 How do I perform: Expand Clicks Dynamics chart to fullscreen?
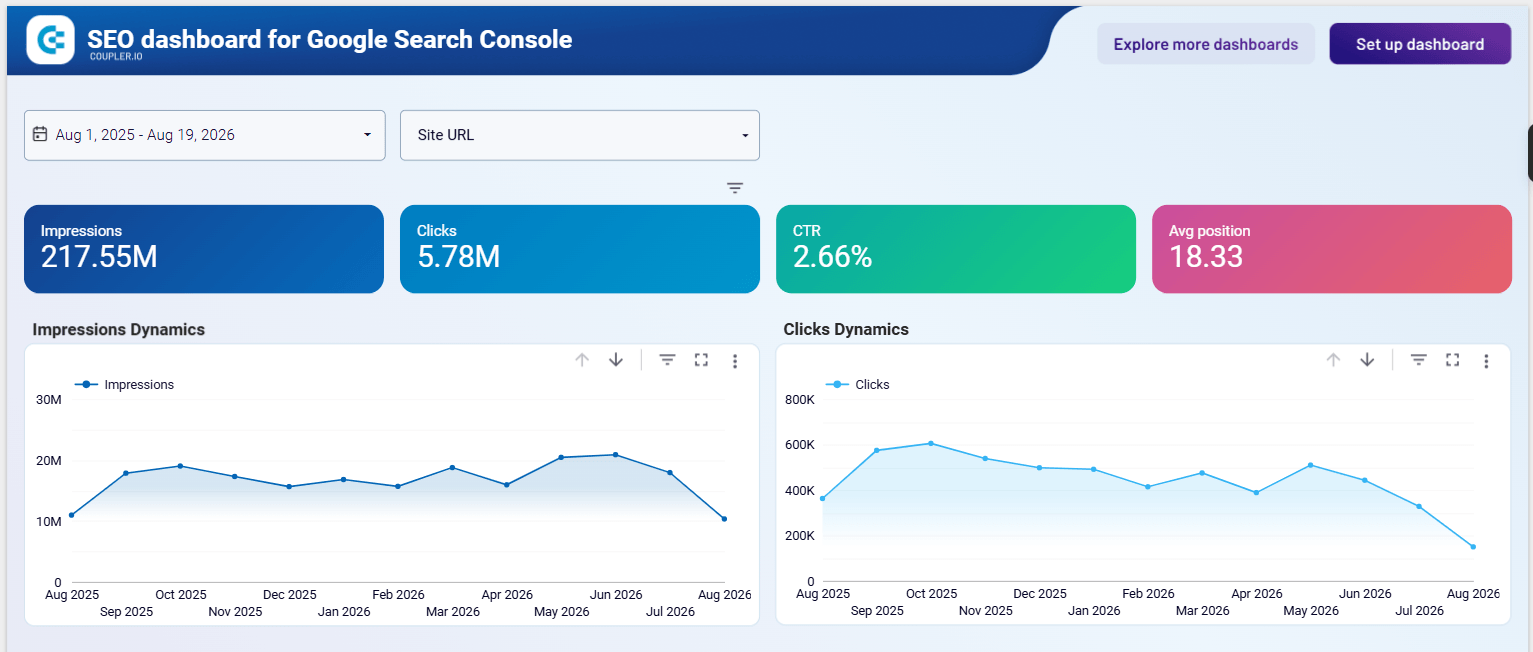1452,360
